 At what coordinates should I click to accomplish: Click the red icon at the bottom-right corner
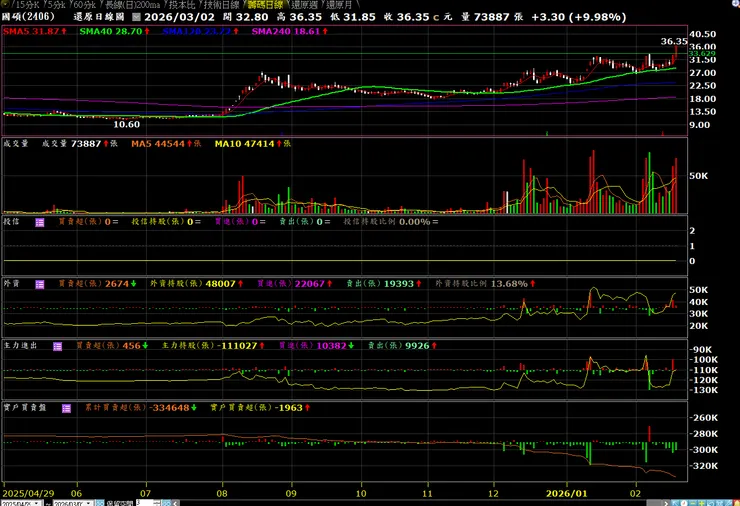737,503
